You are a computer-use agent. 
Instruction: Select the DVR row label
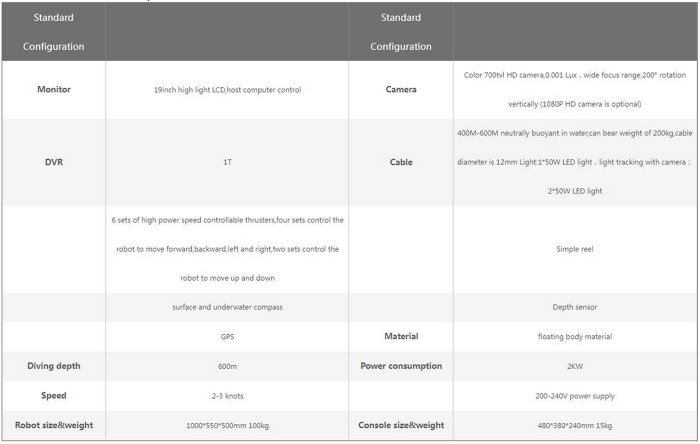tap(54, 162)
